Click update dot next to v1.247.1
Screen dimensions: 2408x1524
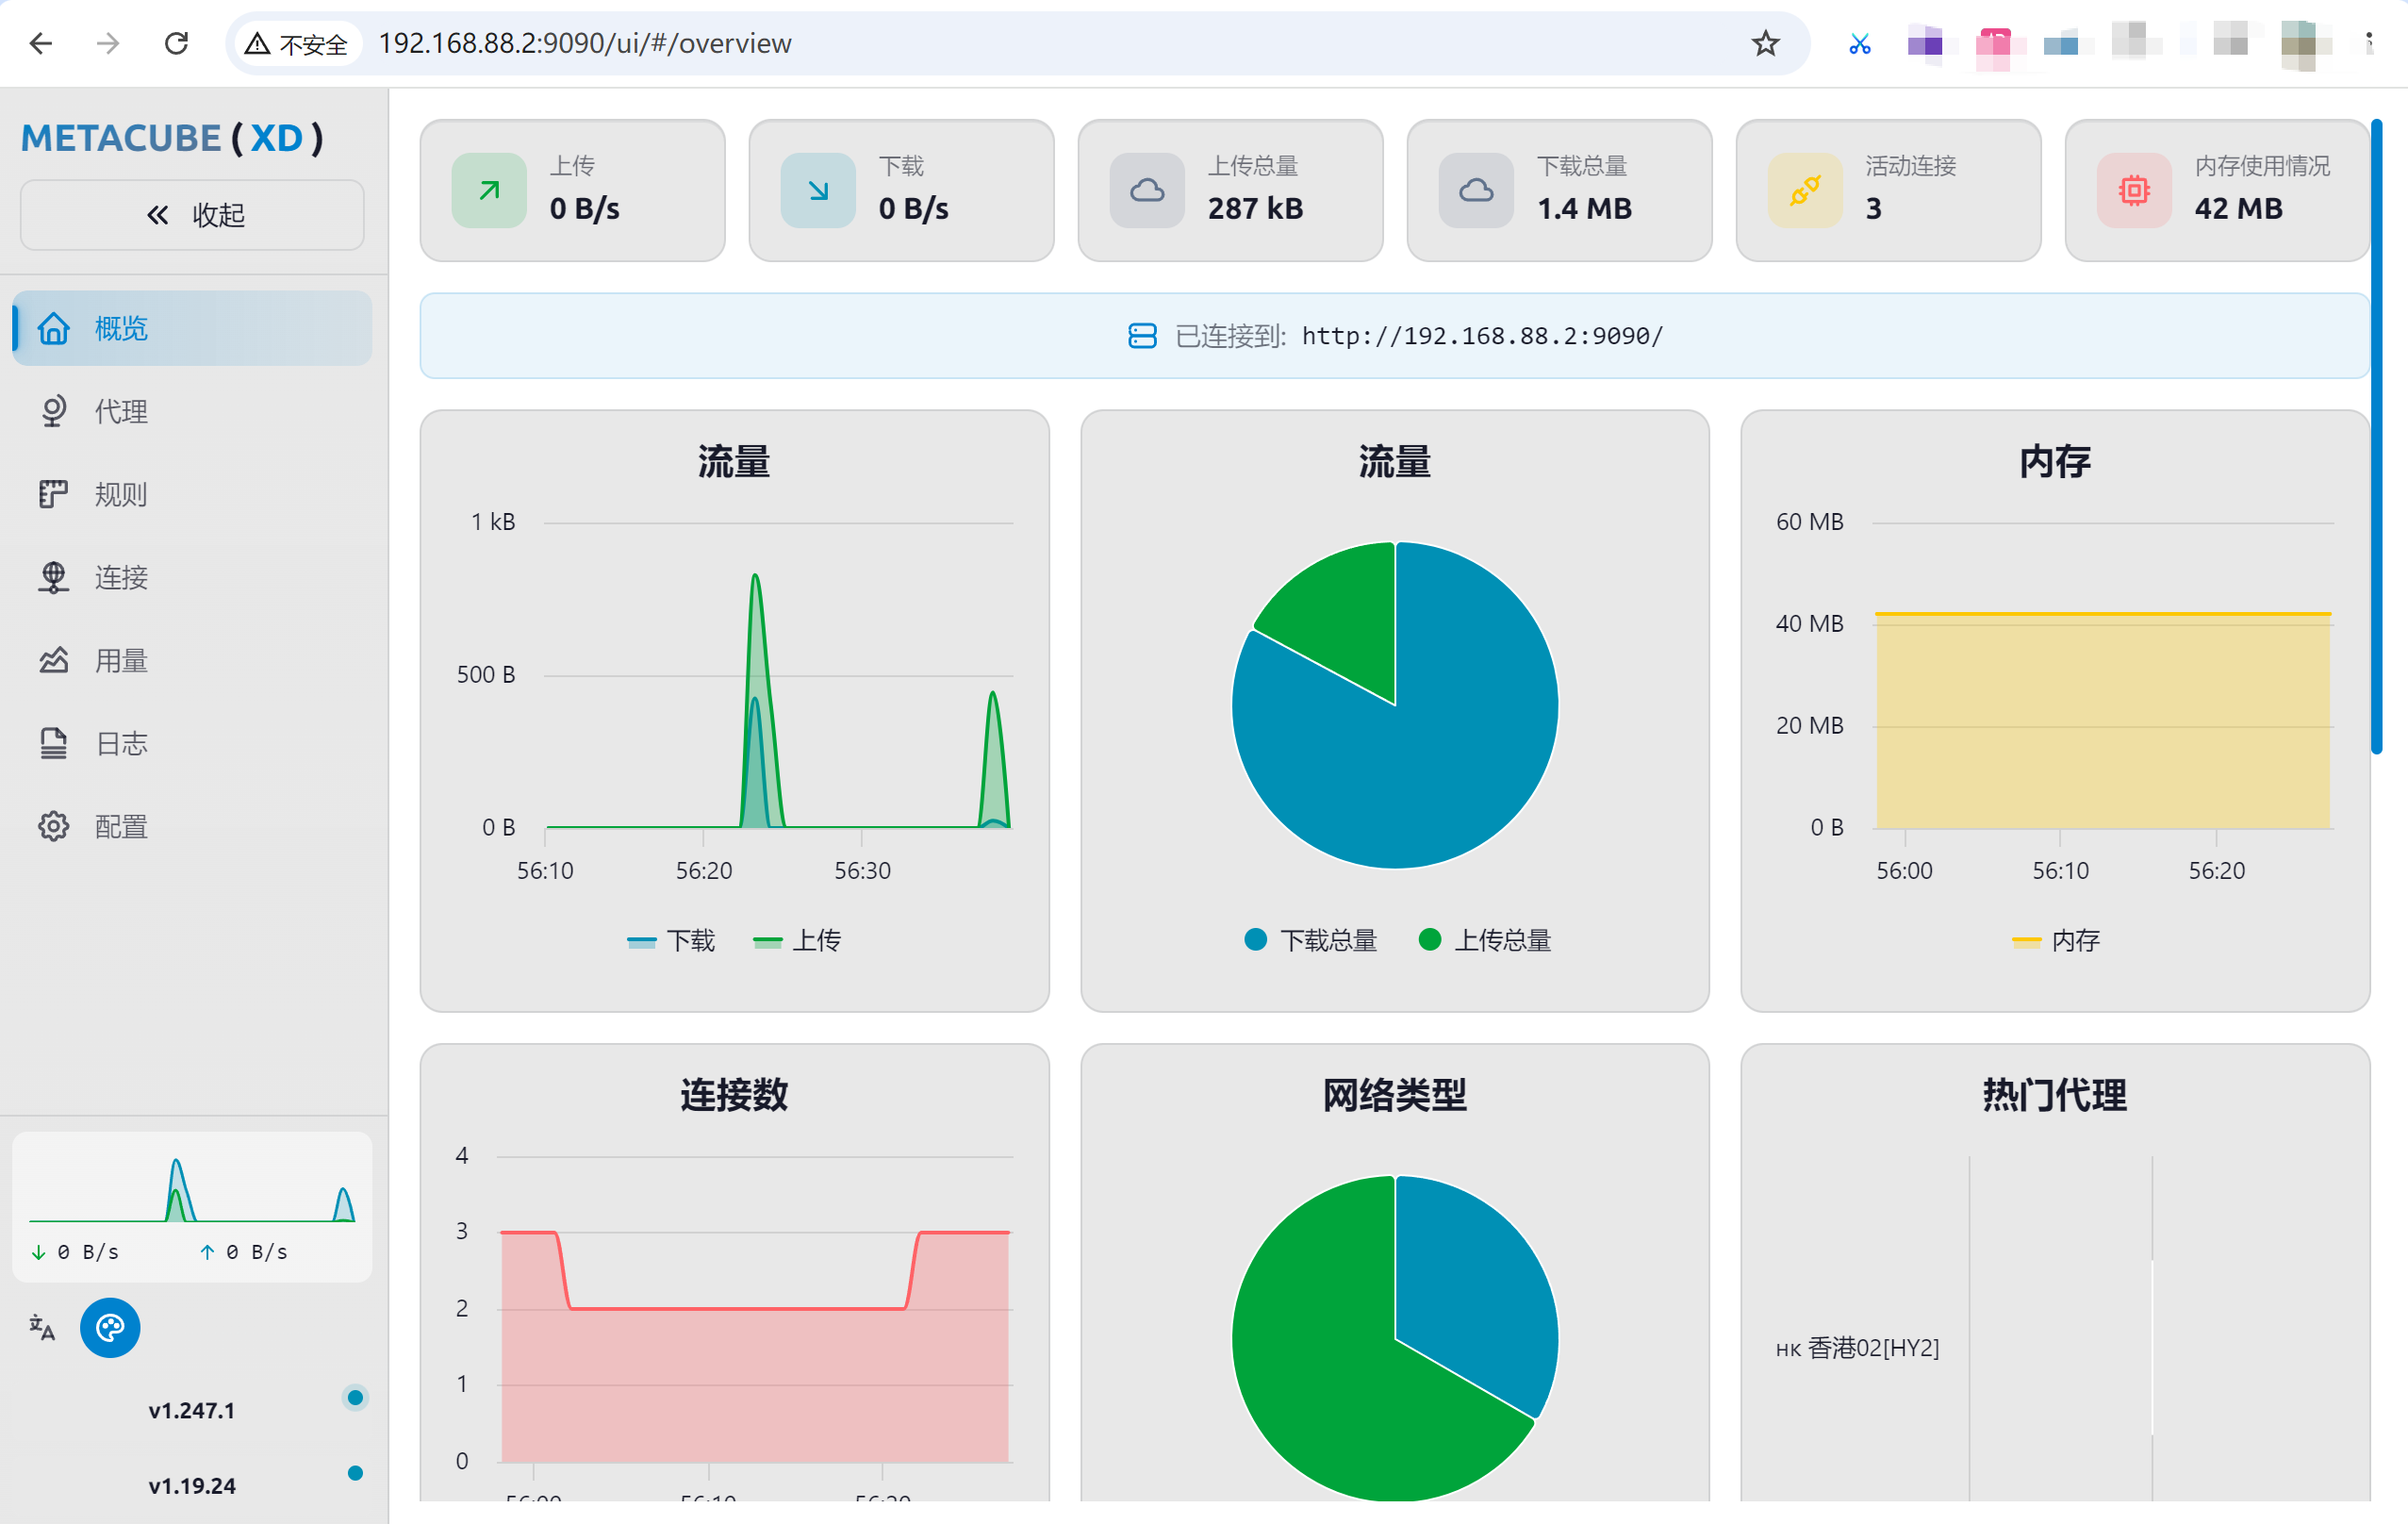[x=355, y=1397]
